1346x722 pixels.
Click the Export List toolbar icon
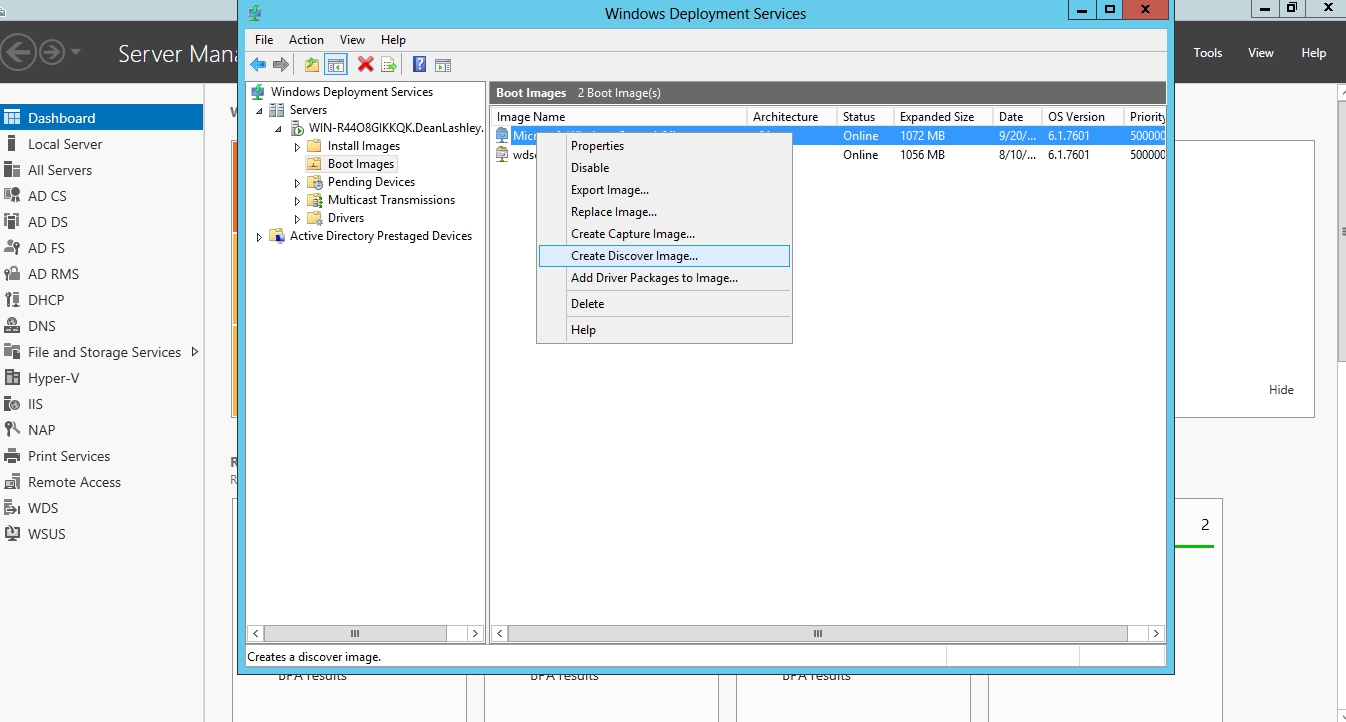(389, 65)
